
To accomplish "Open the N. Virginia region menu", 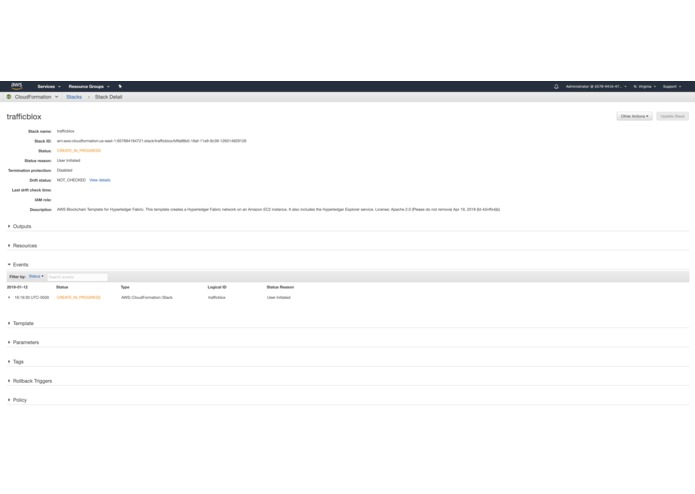I will pos(644,86).
